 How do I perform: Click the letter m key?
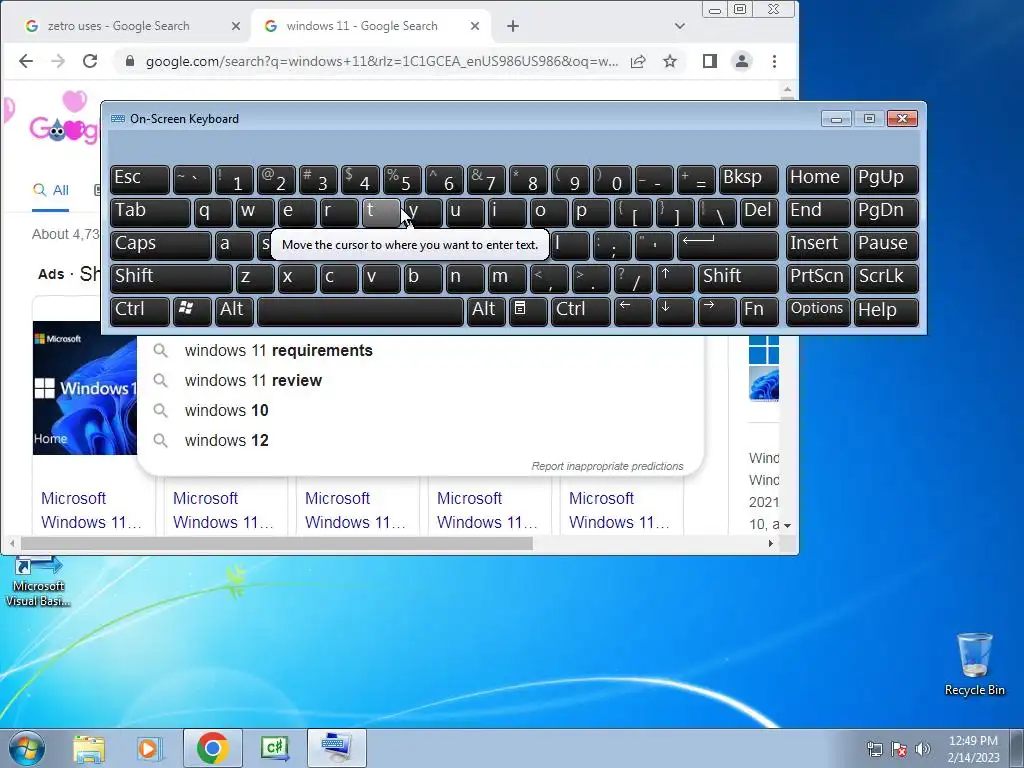tap(507, 278)
